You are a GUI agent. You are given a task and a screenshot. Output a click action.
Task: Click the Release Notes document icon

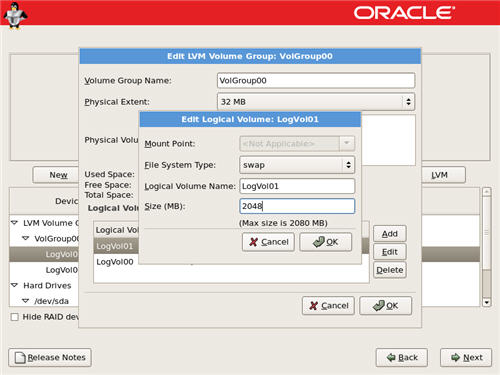pyautogui.click(x=20, y=358)
